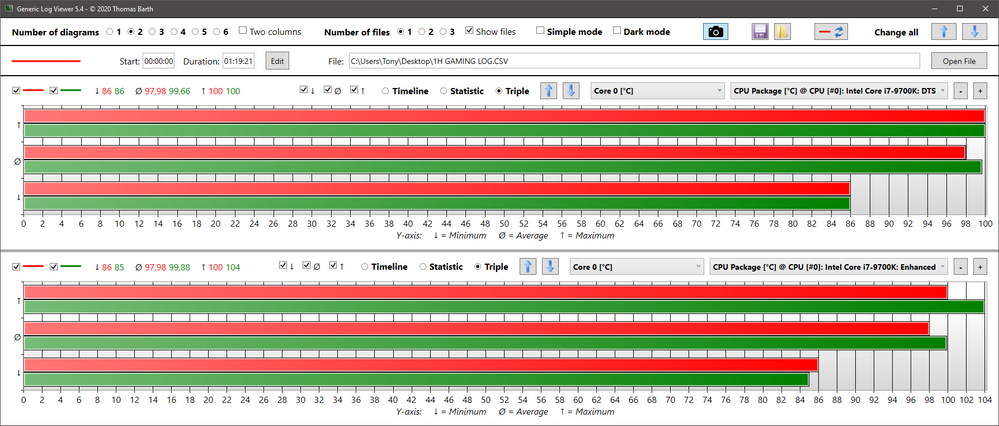Click the Open File button
The height and width of the screenshot is (426, 999).
pos(958,61)
